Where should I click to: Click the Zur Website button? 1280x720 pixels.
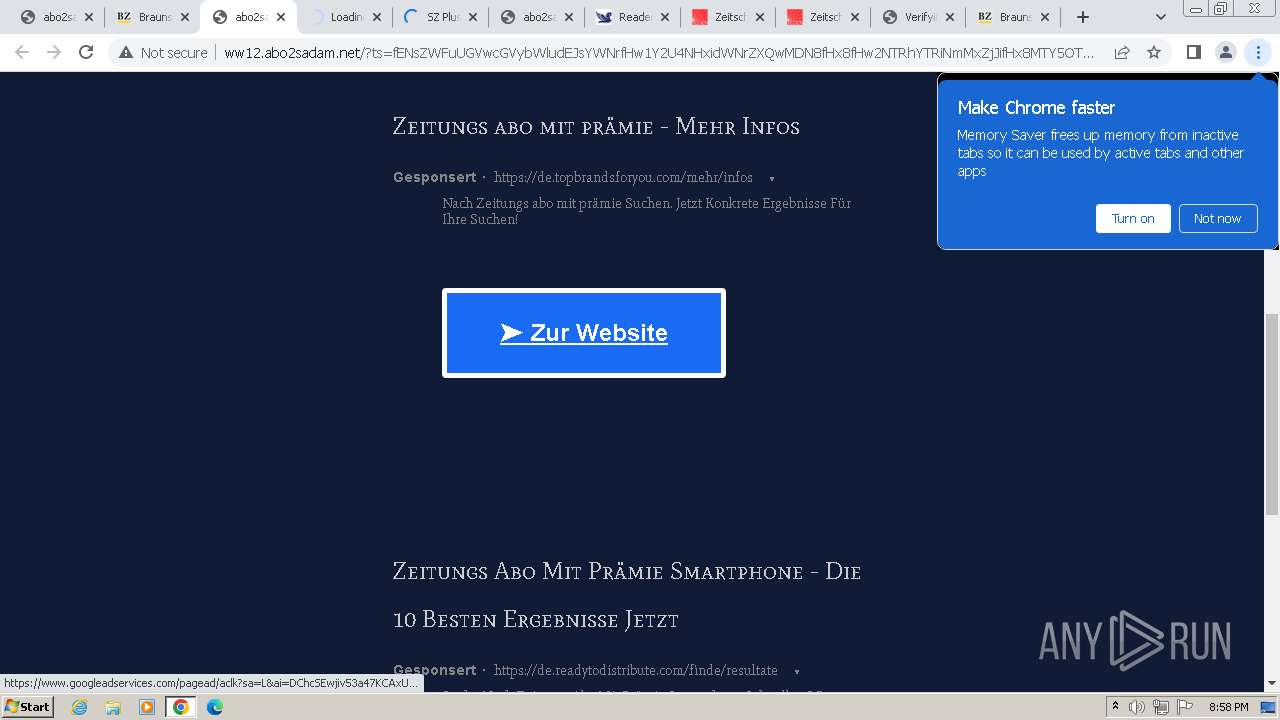(x=584, y=333)
